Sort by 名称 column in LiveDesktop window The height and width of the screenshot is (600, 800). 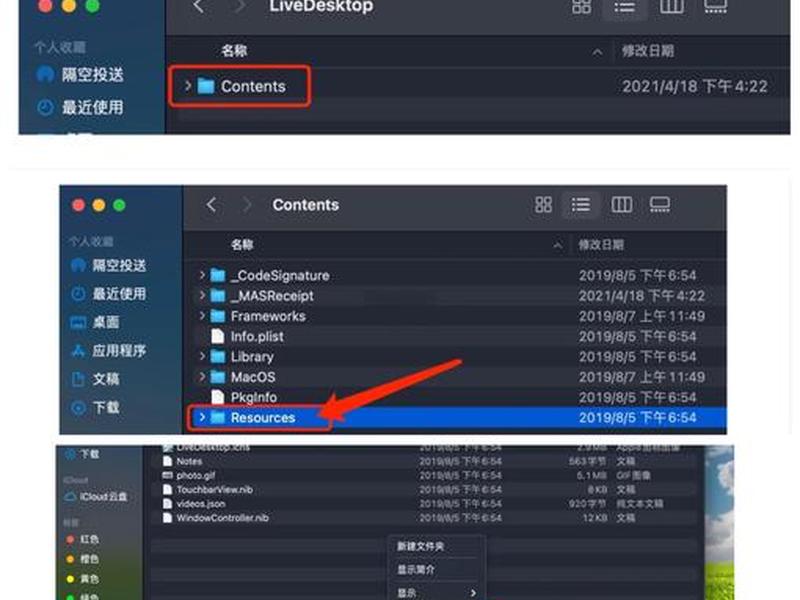pyautogui.click(x=234, y=51)
